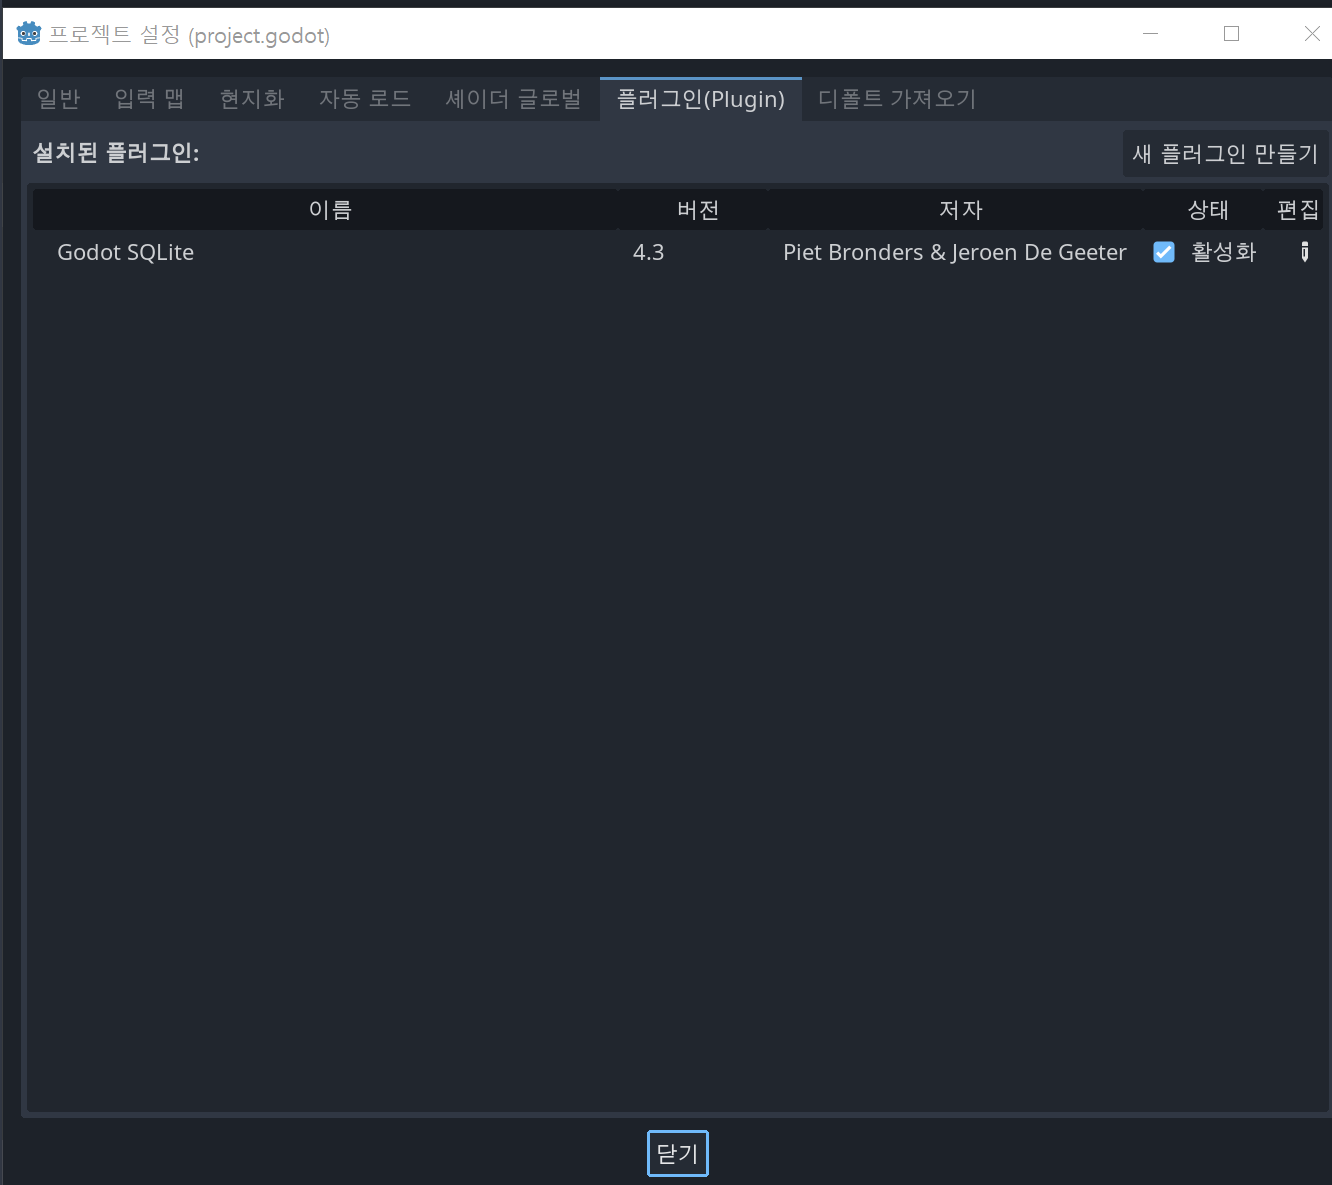Image resolution: width=1332 pixels, height=1185 pixels.
Task: Click the 편집 column header
Action: (1297, 210)
